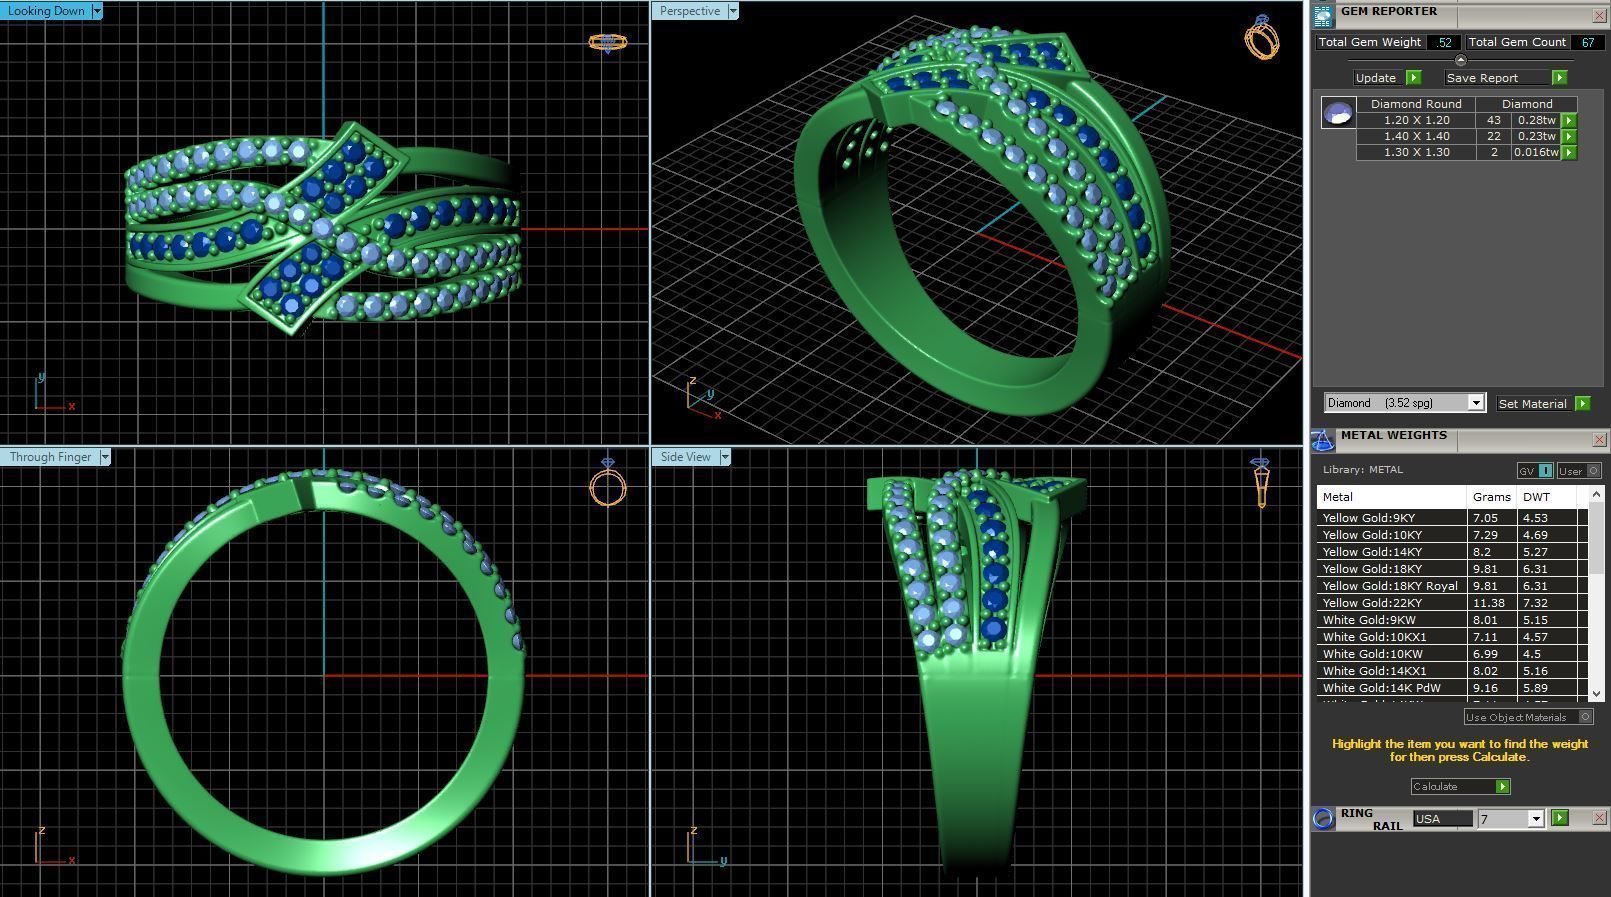Click the Perspective viewport label
This screenshot has width=1611, height=897.
click(x=690, y=11)
